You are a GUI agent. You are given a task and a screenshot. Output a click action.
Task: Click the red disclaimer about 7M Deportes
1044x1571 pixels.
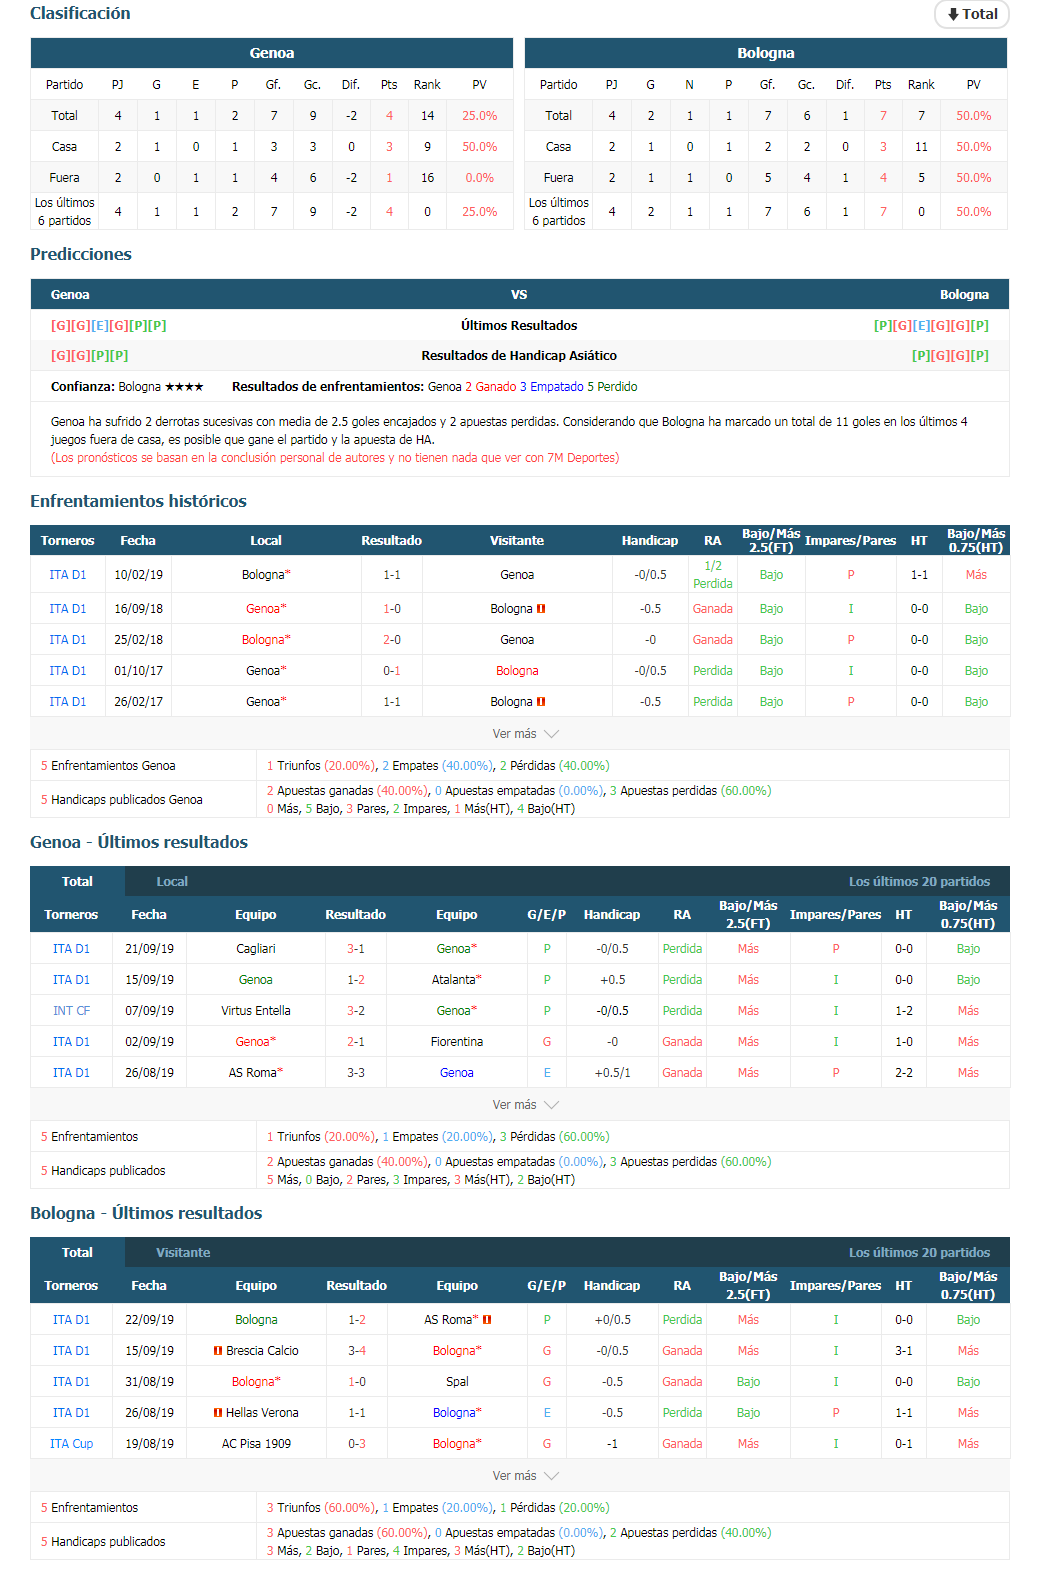click(335, 457)
